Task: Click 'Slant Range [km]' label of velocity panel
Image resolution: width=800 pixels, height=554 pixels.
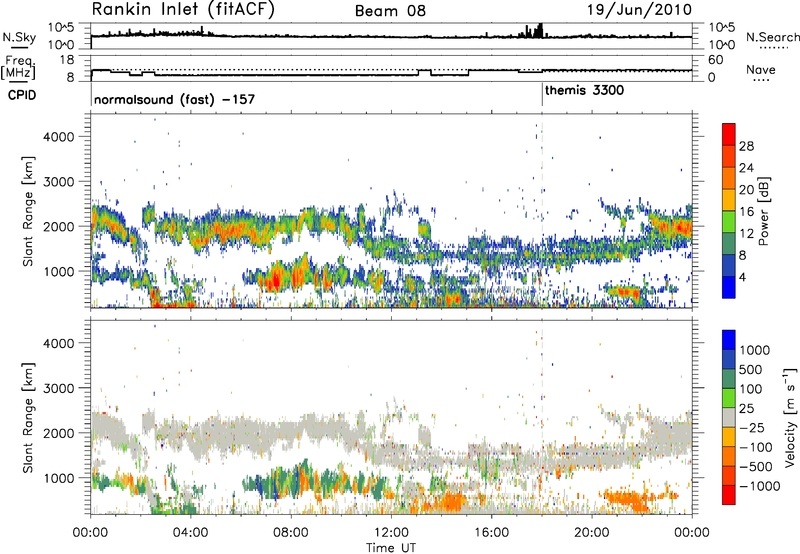Action: pos(28,418)
